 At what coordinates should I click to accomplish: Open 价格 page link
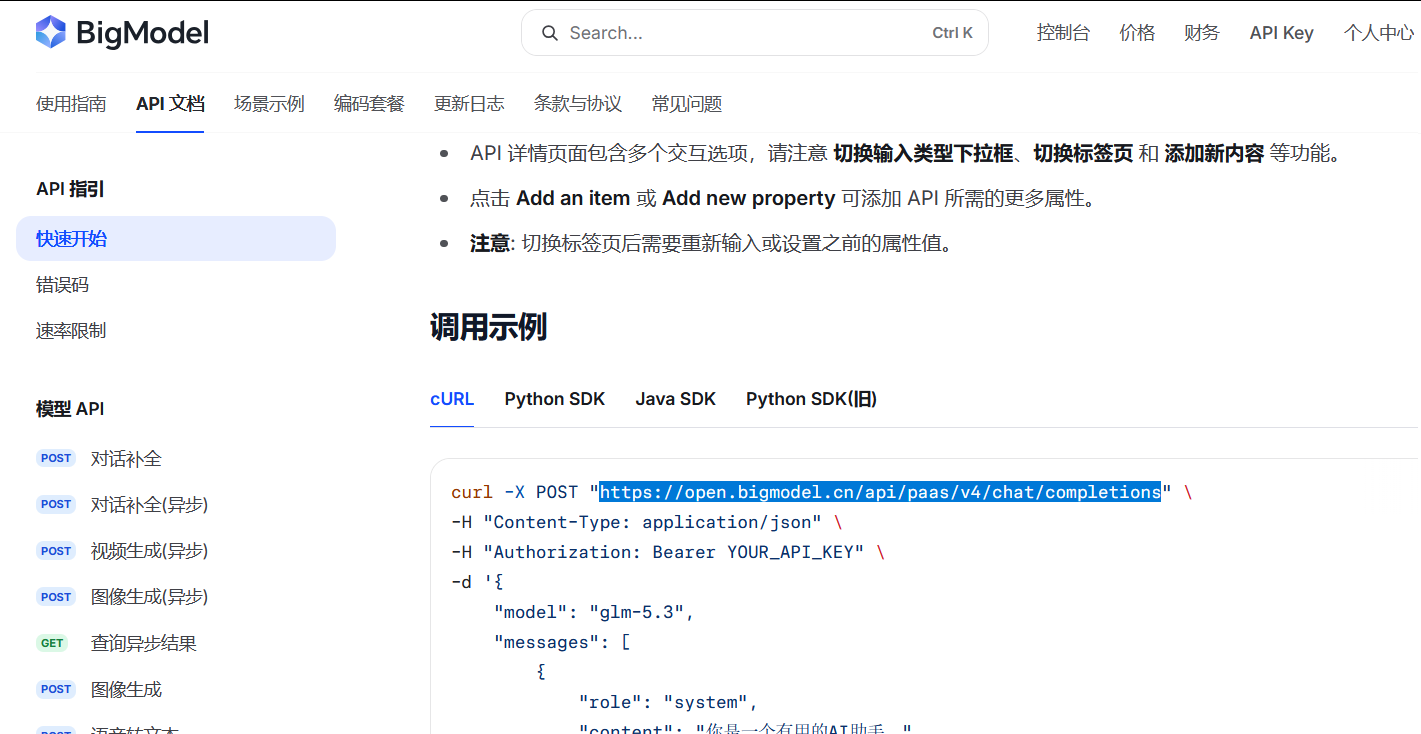pos(1137,33)
